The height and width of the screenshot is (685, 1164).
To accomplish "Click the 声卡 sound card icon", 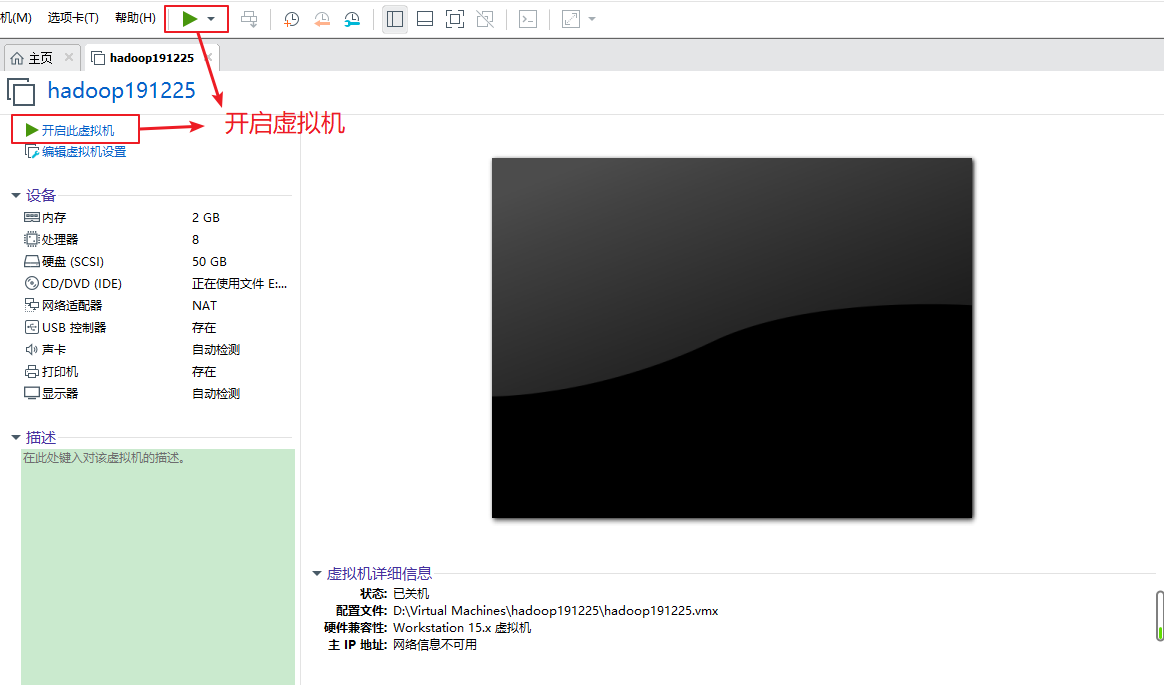I will pos(31,349).
